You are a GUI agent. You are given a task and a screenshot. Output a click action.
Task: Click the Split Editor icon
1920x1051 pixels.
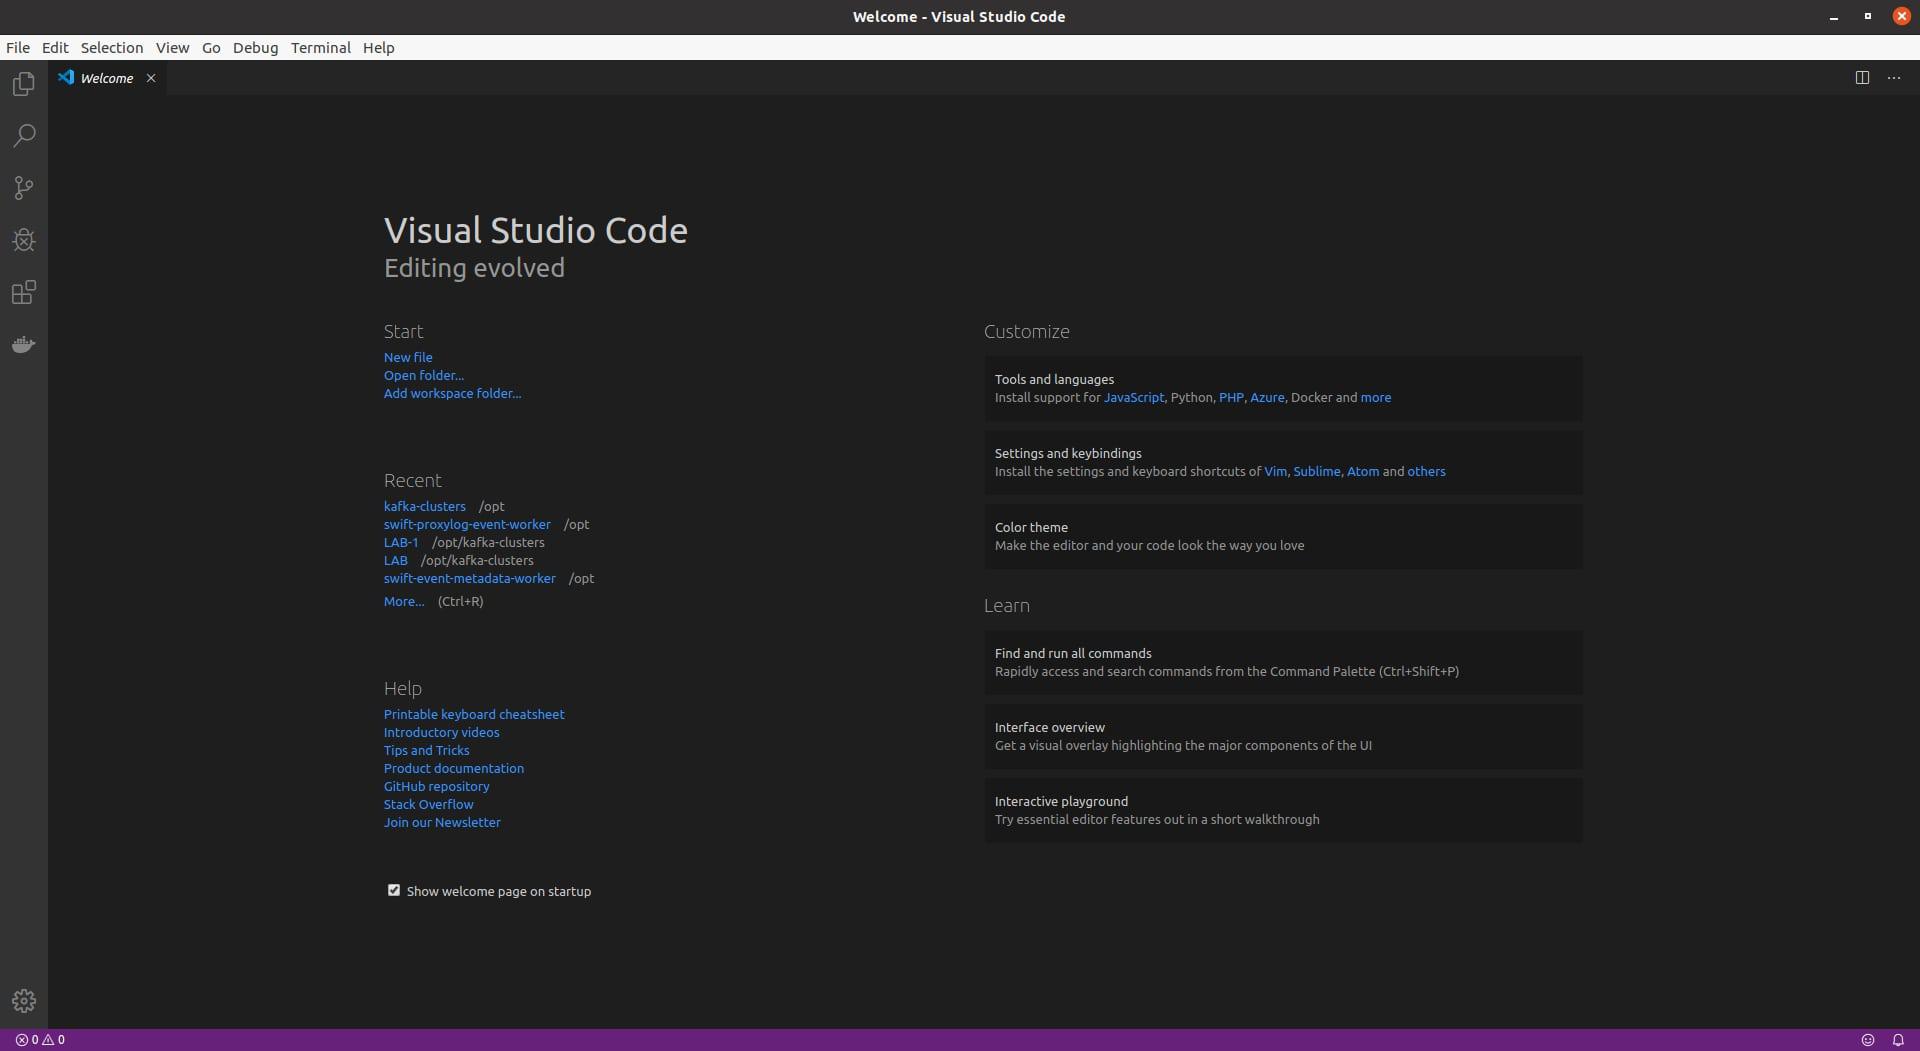pos(1862,78)
